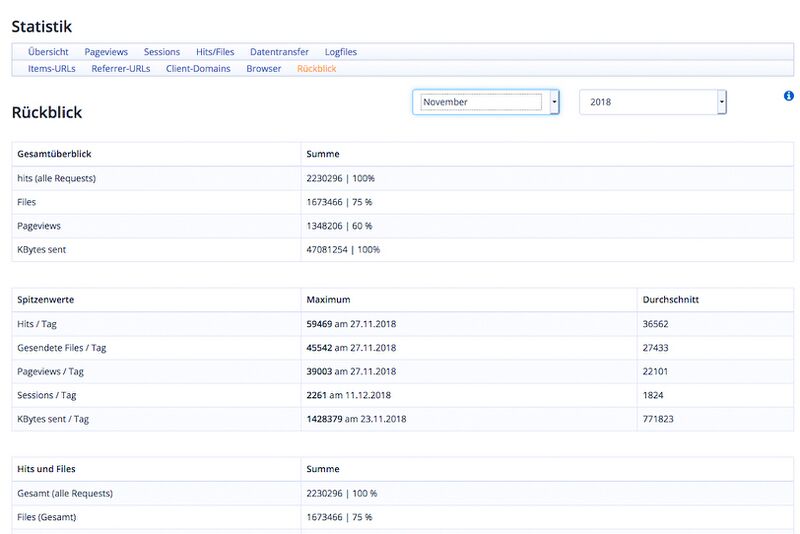Click the 'KBytes sent' row label
Screen dimensions: 800x534
tap(41, 249)
